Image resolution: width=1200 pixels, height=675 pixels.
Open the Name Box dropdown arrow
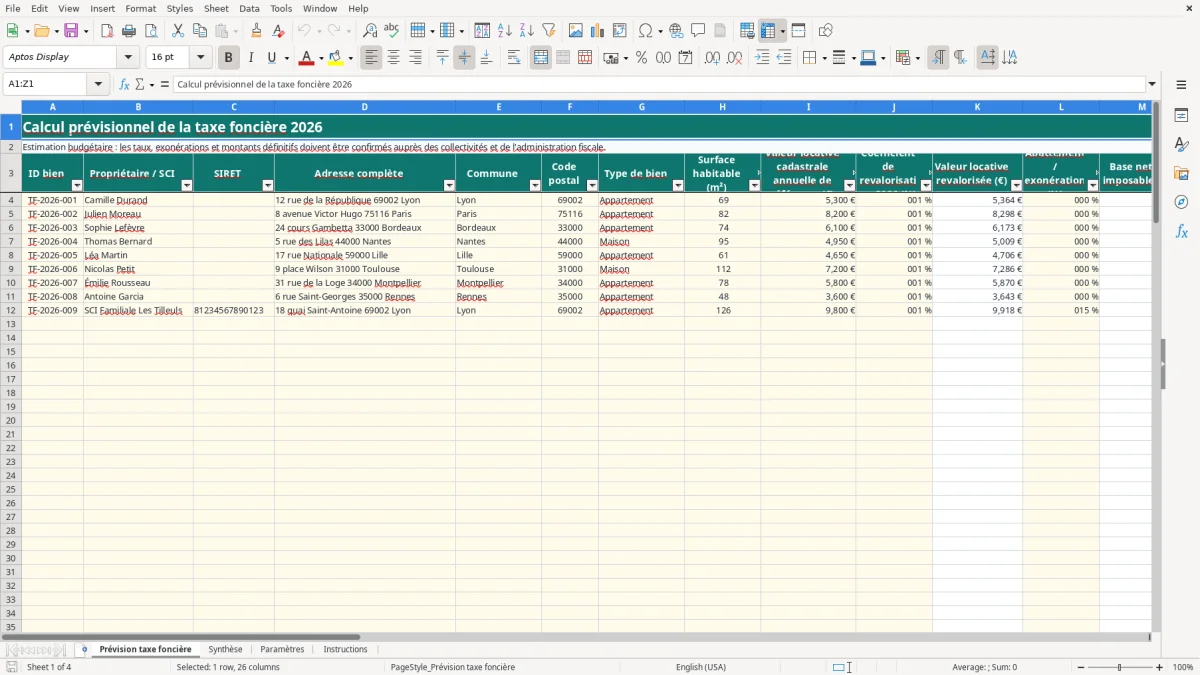[99, 85]
